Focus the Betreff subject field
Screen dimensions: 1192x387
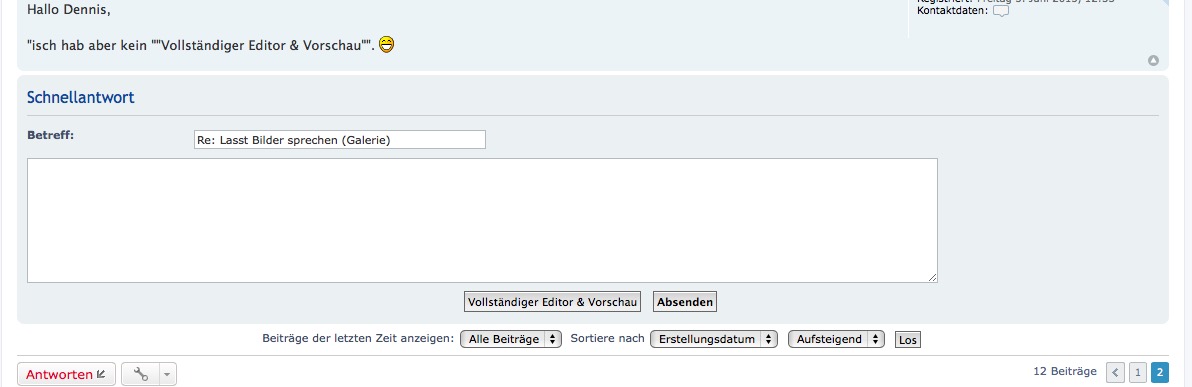click(x=340, y=139)
